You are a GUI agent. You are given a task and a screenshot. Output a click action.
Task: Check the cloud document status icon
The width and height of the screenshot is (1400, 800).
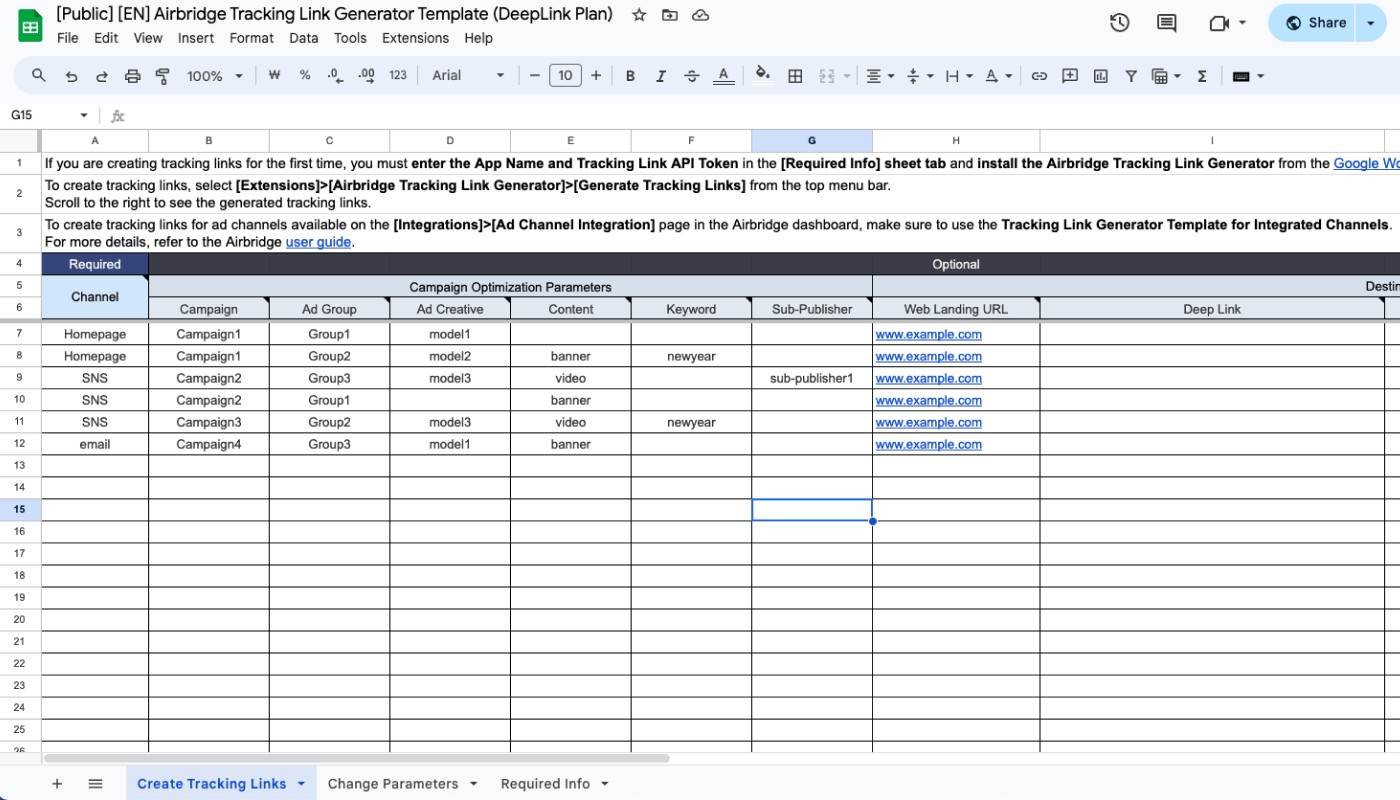(x=701, y=15)
